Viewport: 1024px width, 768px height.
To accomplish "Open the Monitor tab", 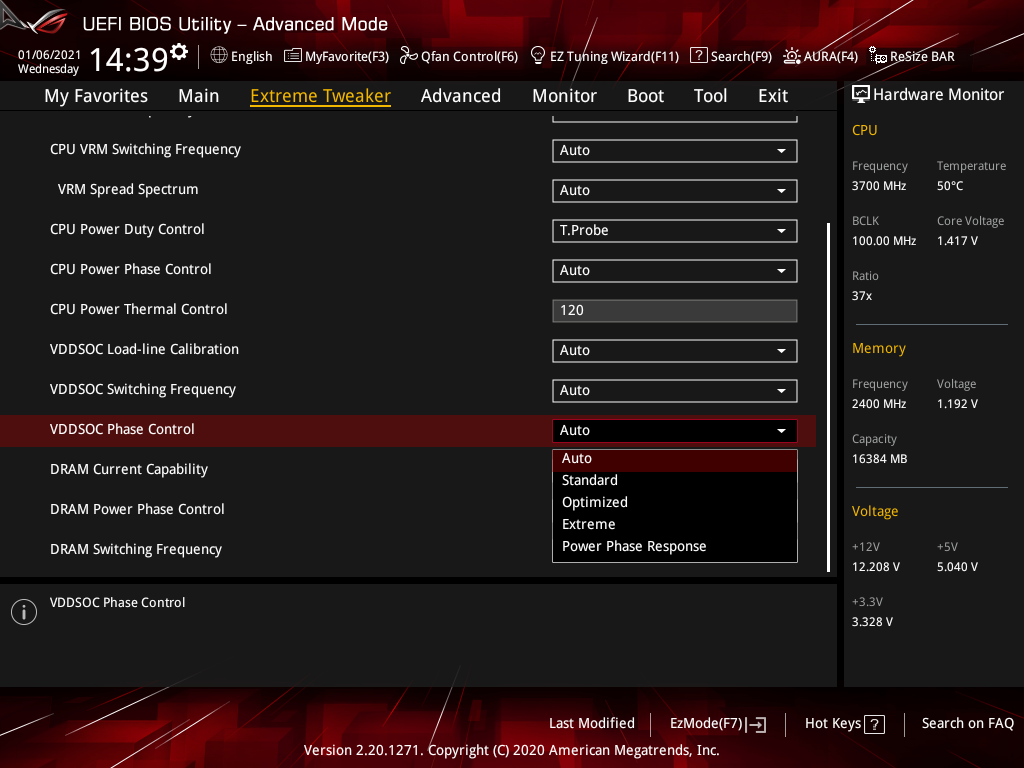I will [x=564, y=96].
